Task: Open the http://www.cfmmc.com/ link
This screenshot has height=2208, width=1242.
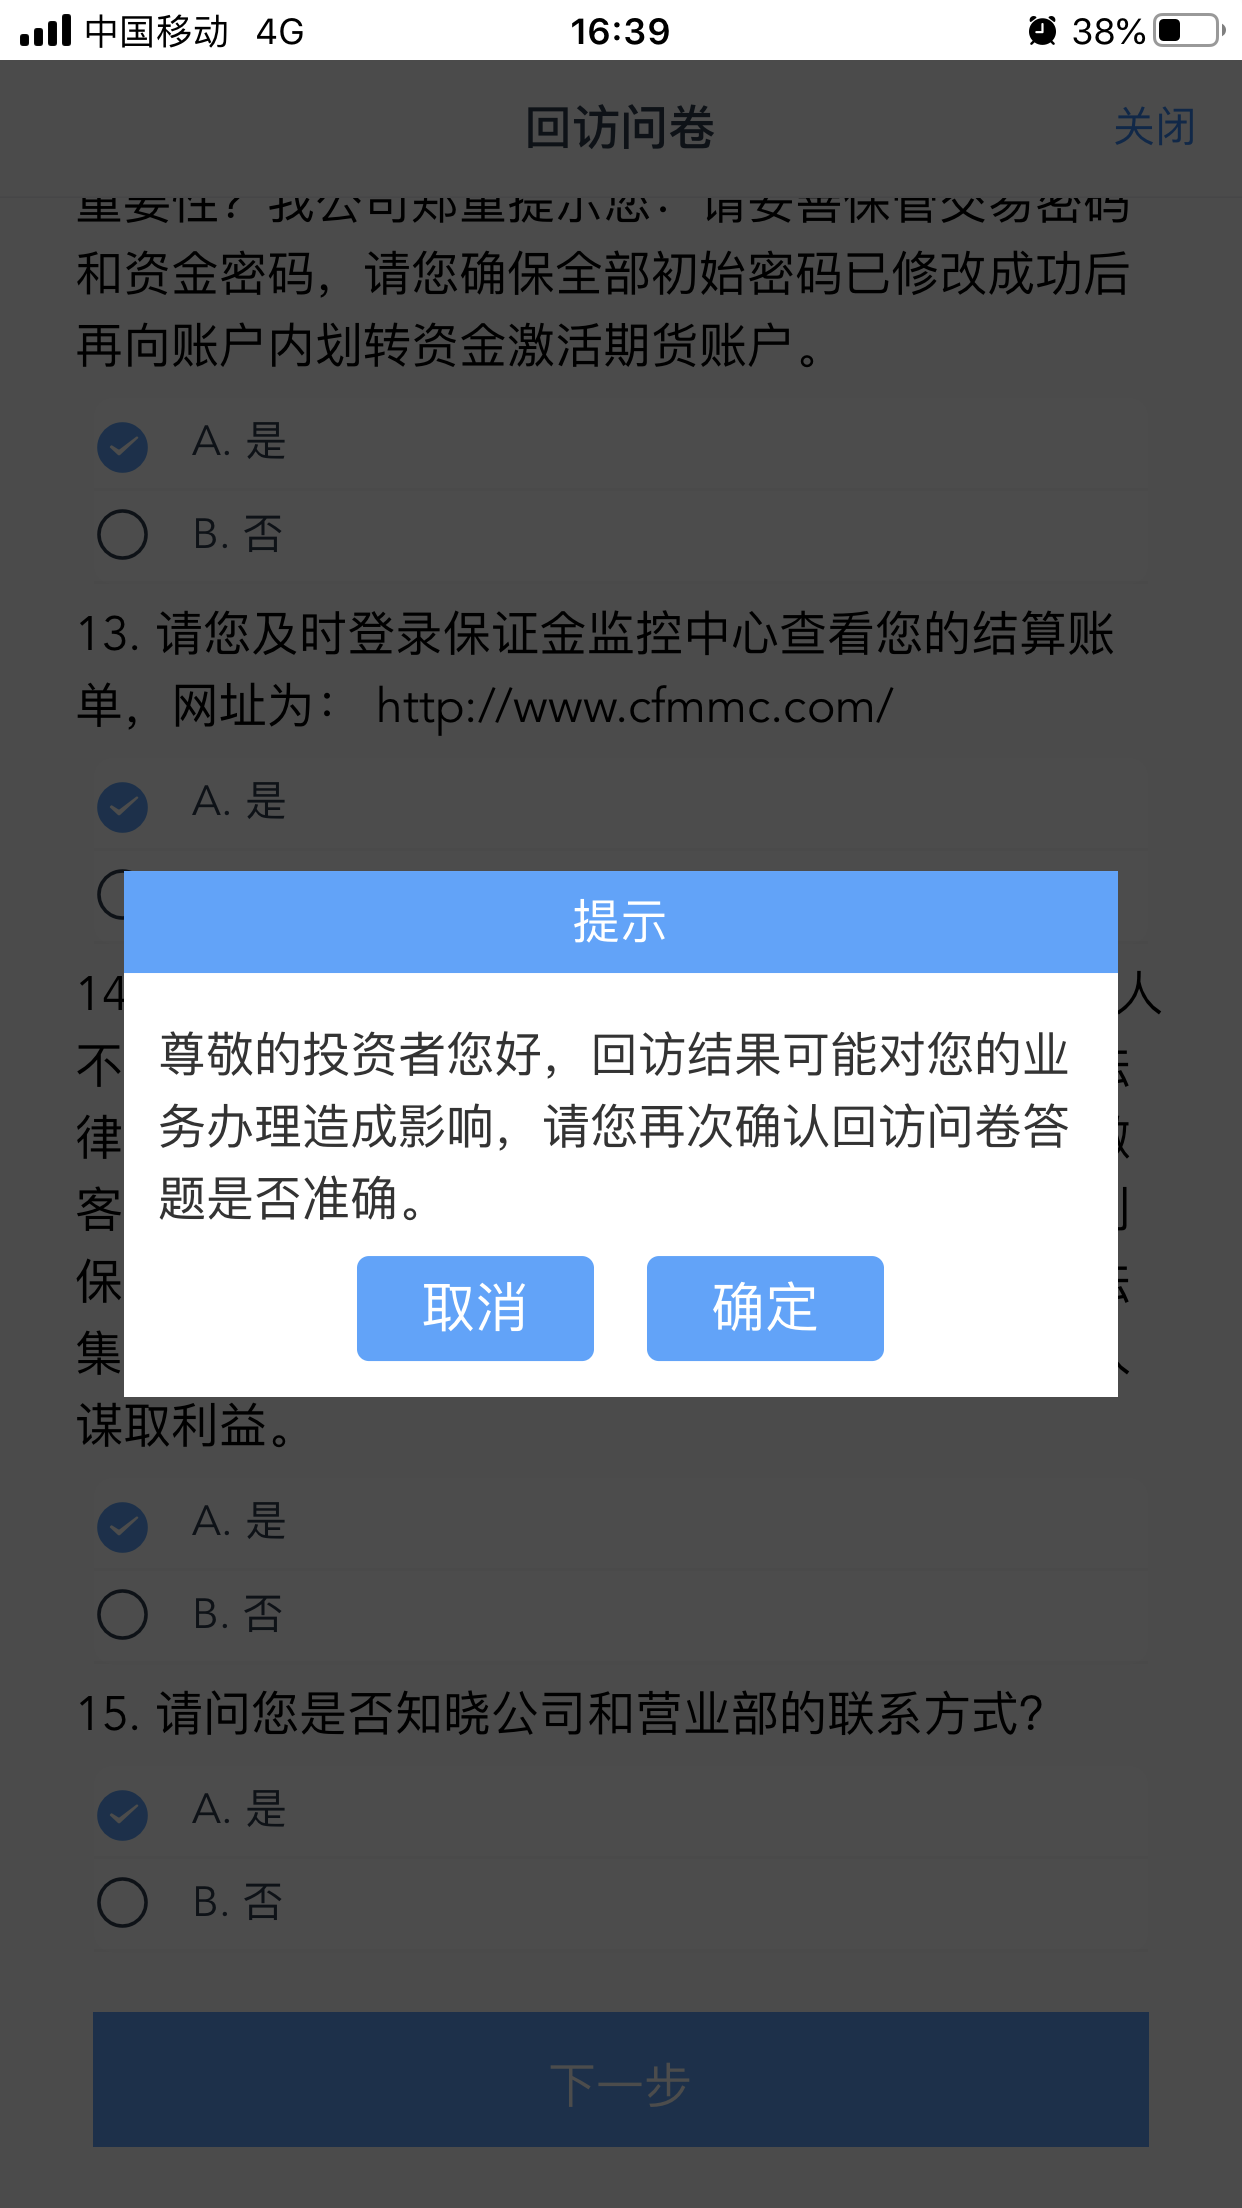Action: click(634, 707)
